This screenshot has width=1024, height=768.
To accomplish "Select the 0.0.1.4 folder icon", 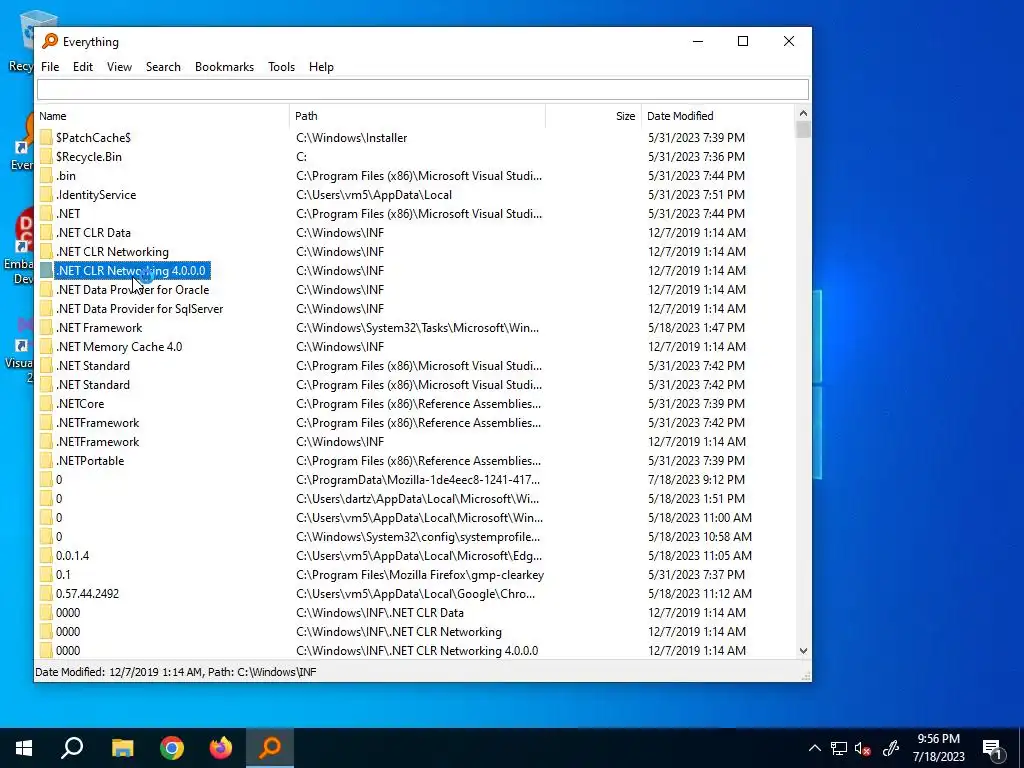I will (46, 555).
